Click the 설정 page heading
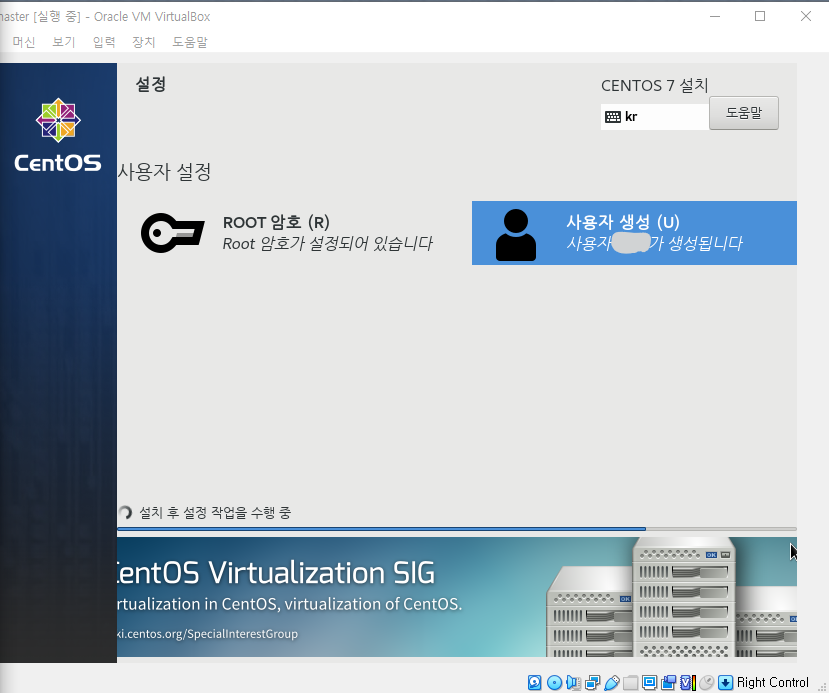Image resolution: width=829 pixels, height=693 pixels. pos(151,84)
